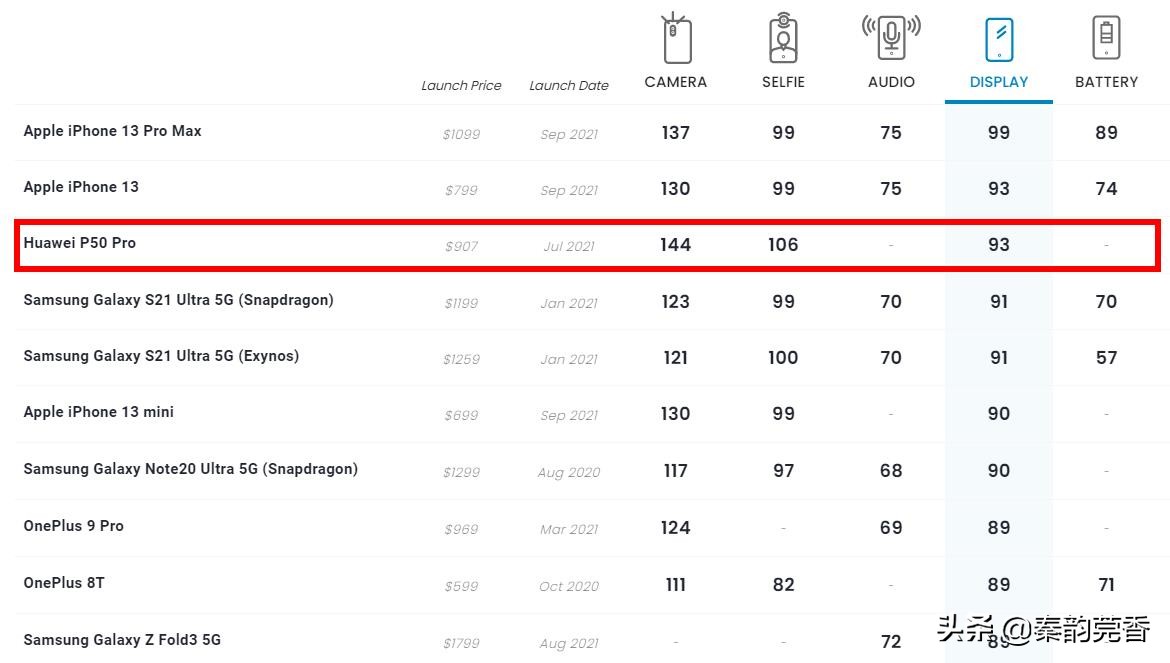Click the Battery category icon
1170x663 pixels.
point(1106,40)
